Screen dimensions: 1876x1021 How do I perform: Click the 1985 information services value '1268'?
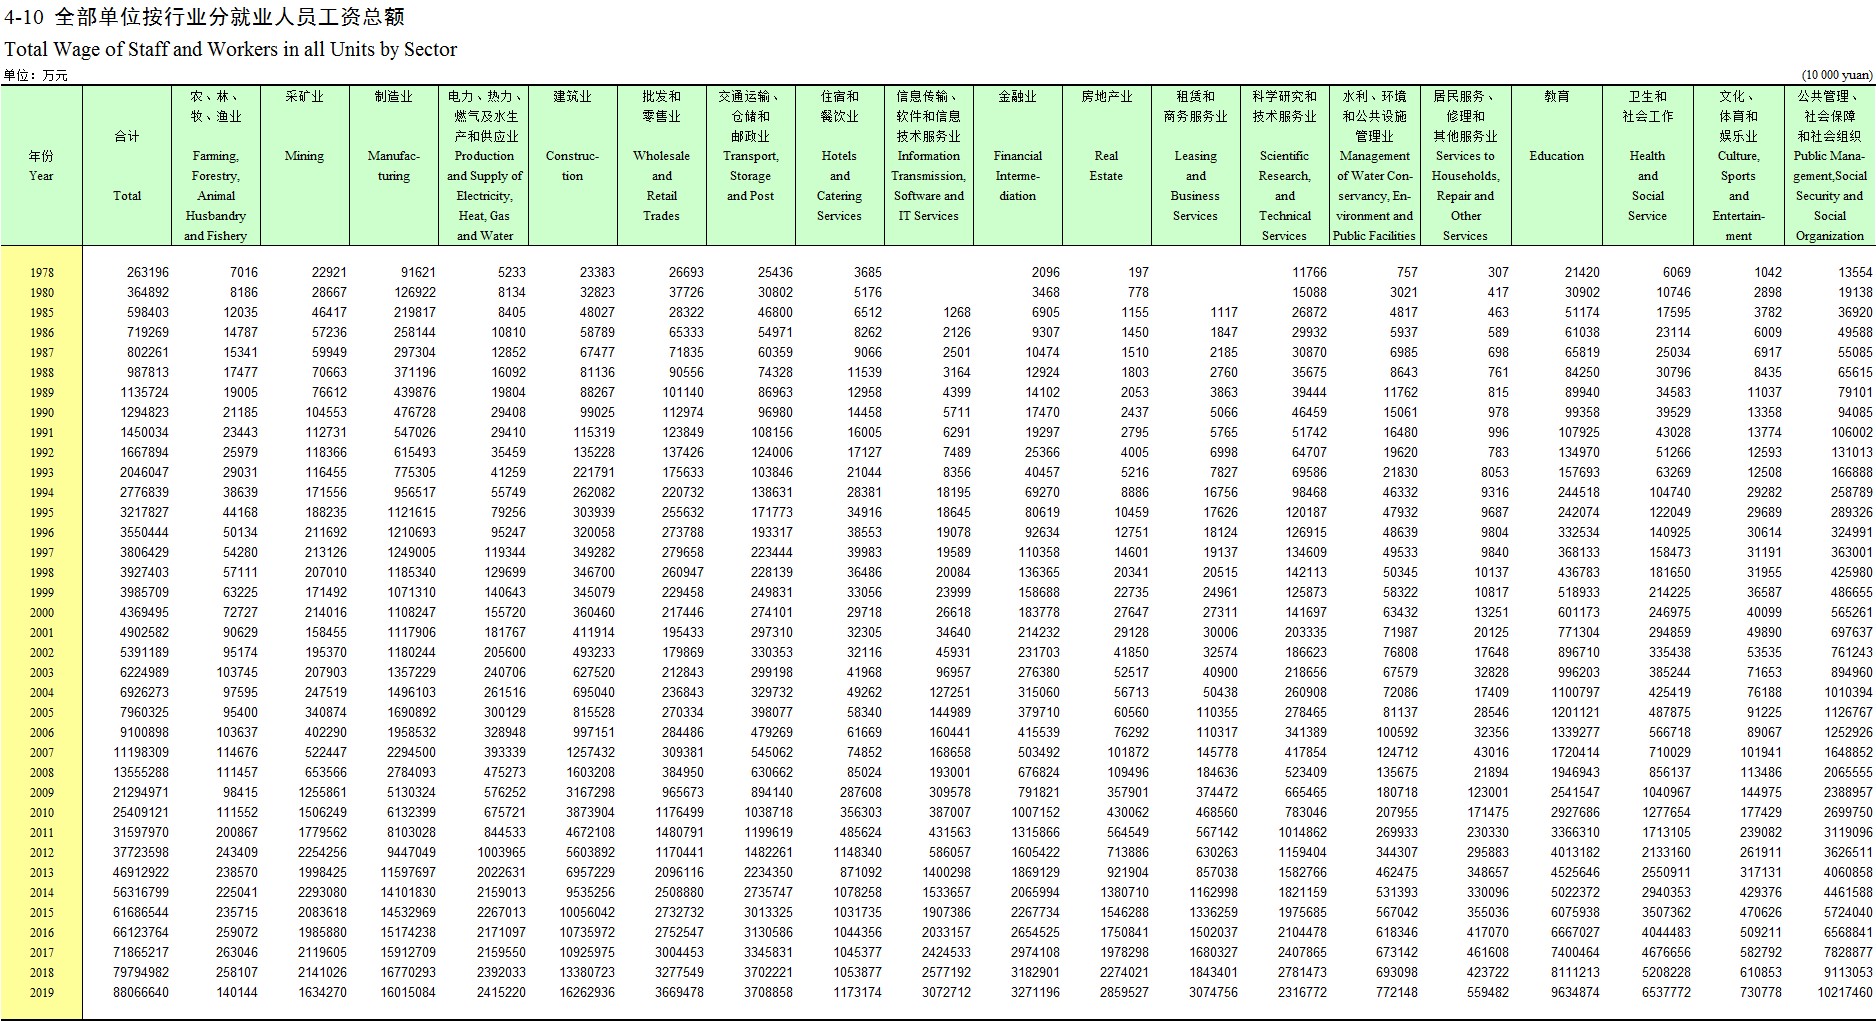[x=957, y=312]
